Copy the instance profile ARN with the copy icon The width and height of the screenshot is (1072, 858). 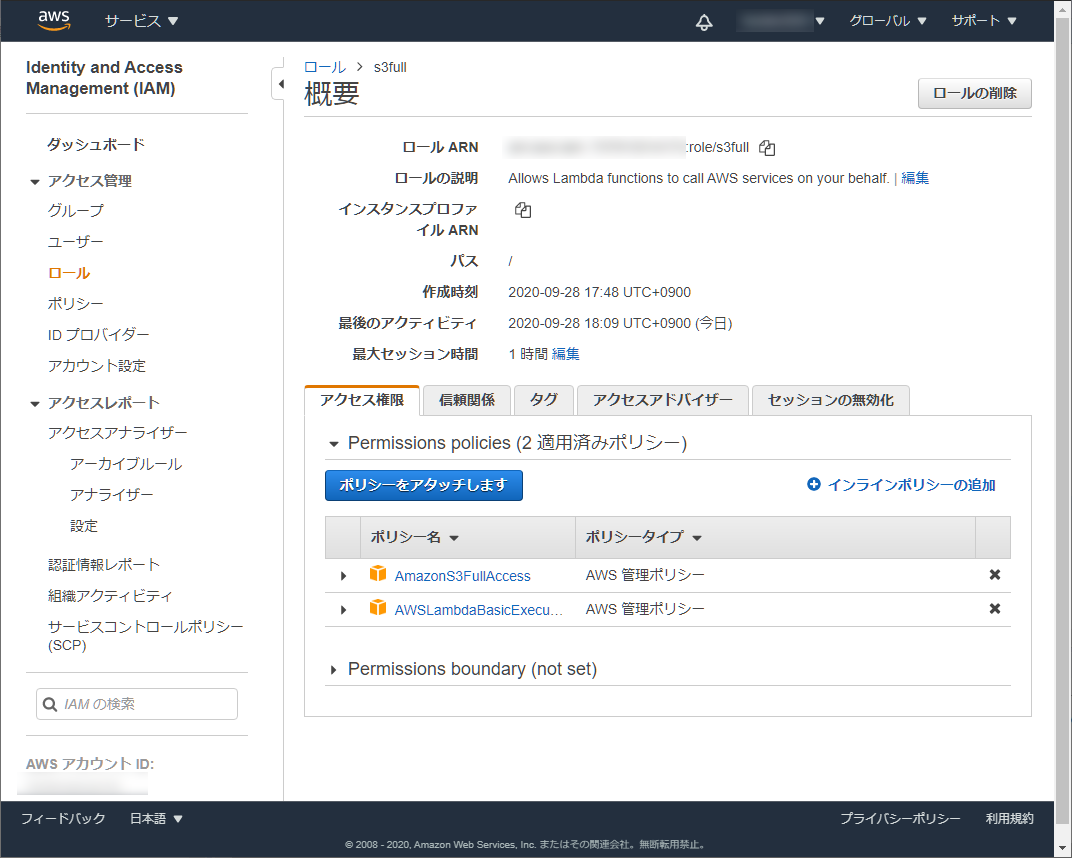pos(523,210)
